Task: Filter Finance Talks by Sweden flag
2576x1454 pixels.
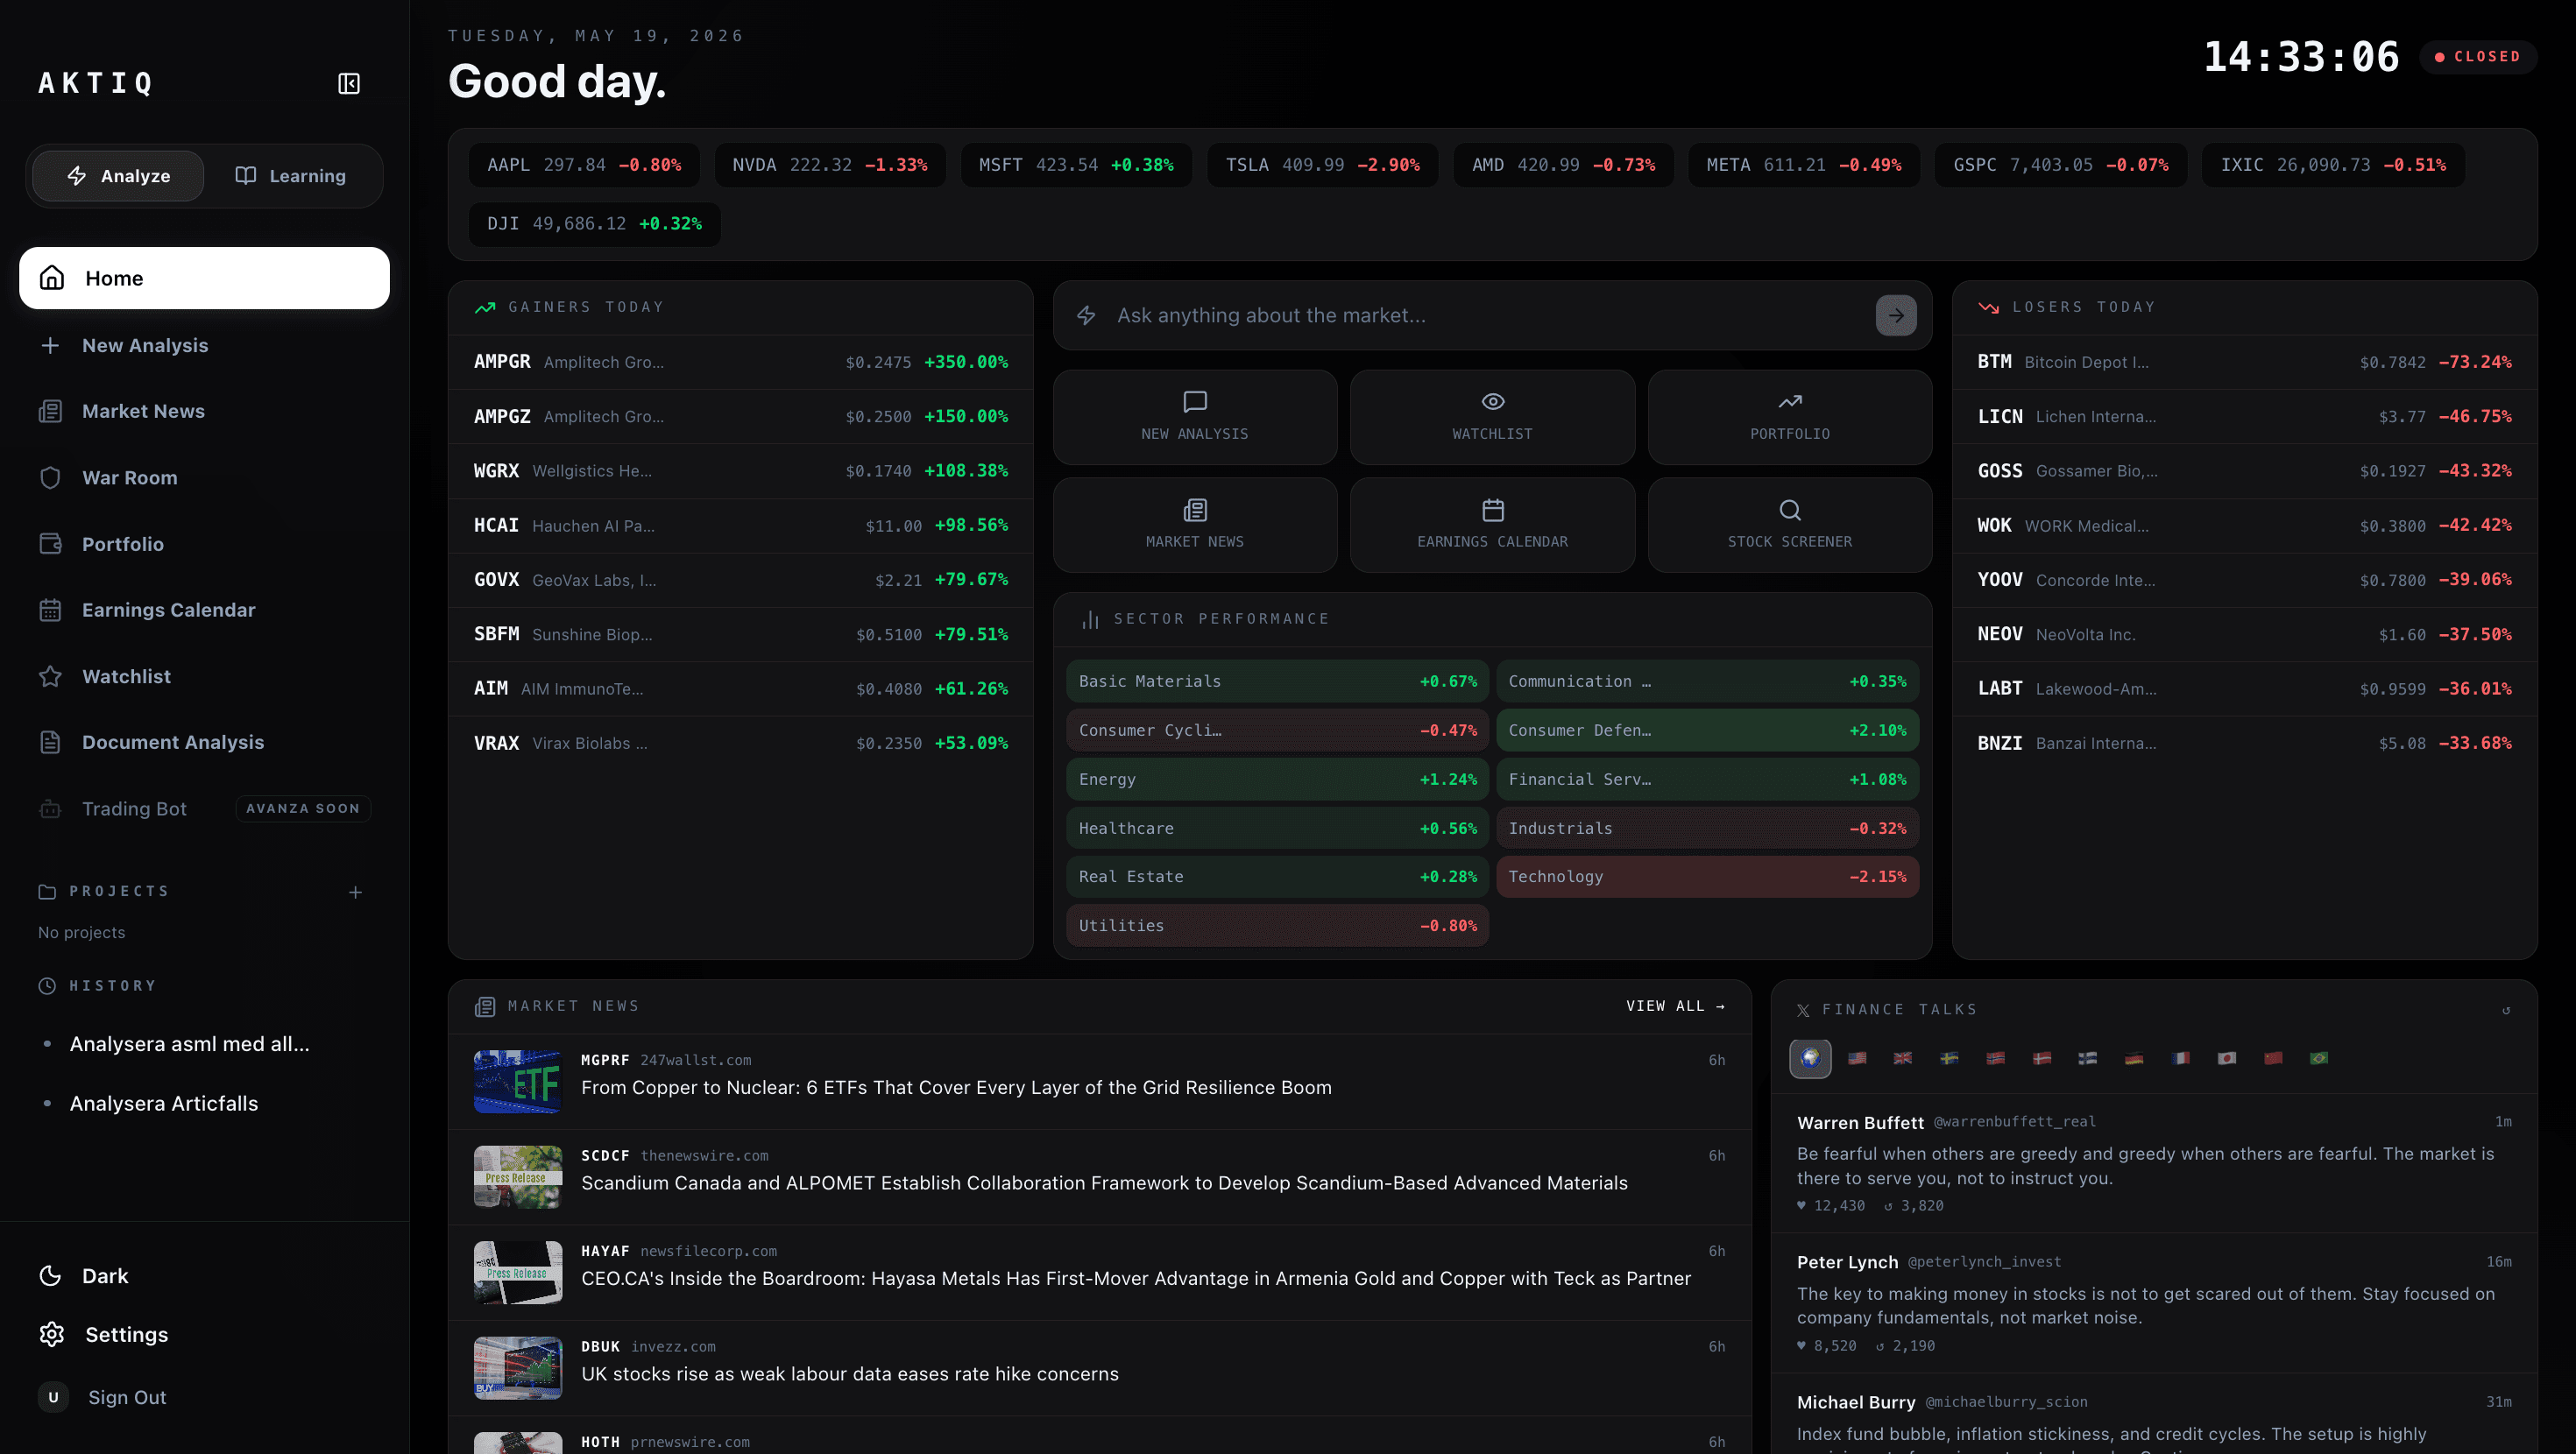Action: 1949,1058
